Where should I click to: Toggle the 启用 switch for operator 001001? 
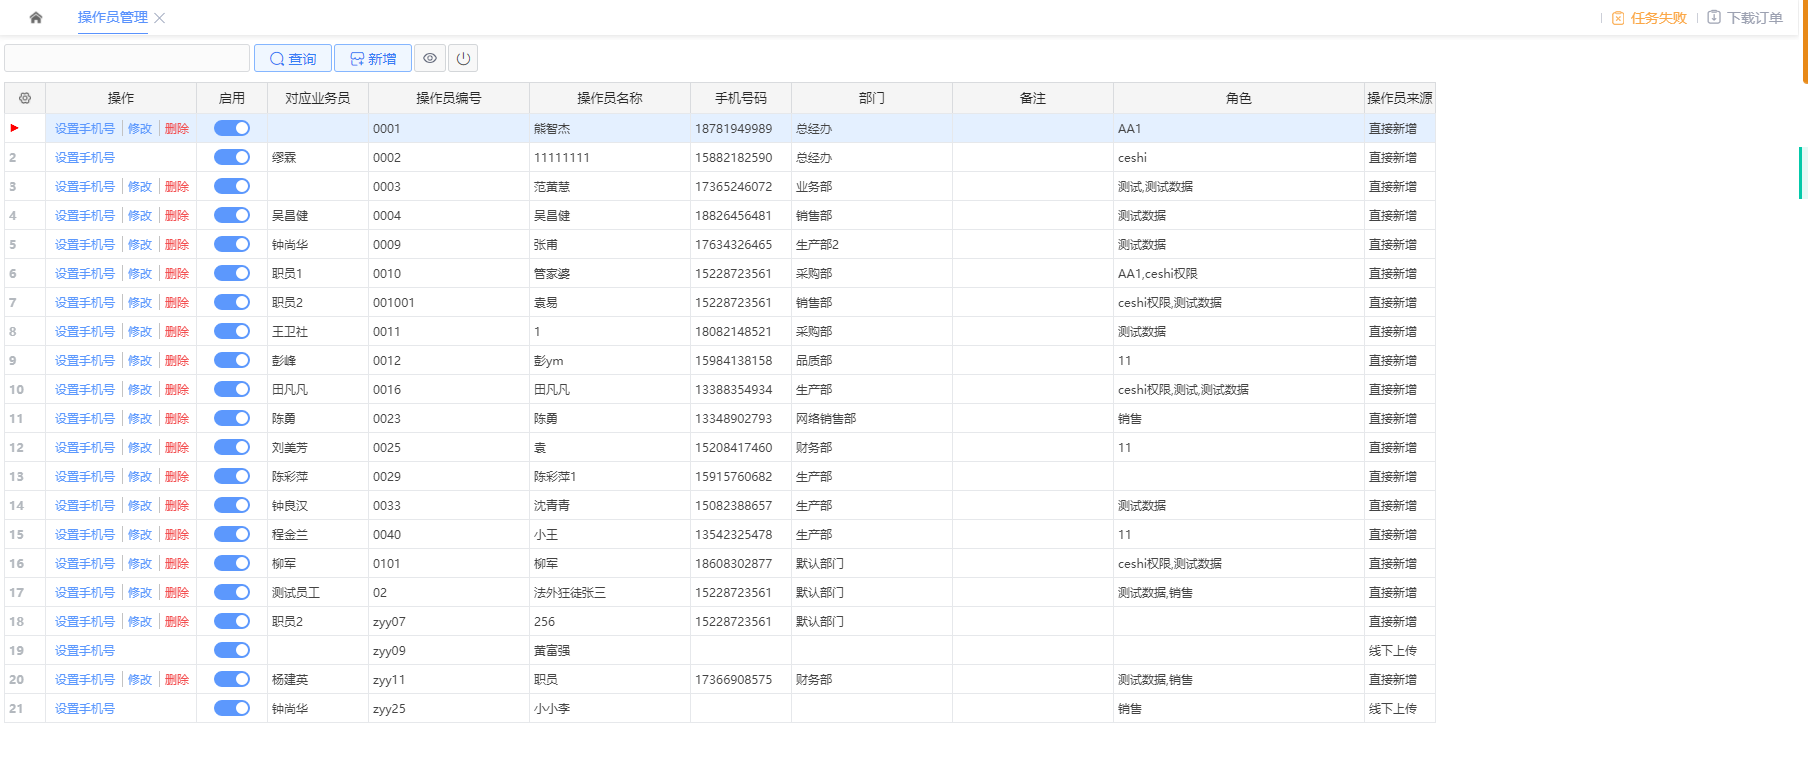click(x=232, y=302)
